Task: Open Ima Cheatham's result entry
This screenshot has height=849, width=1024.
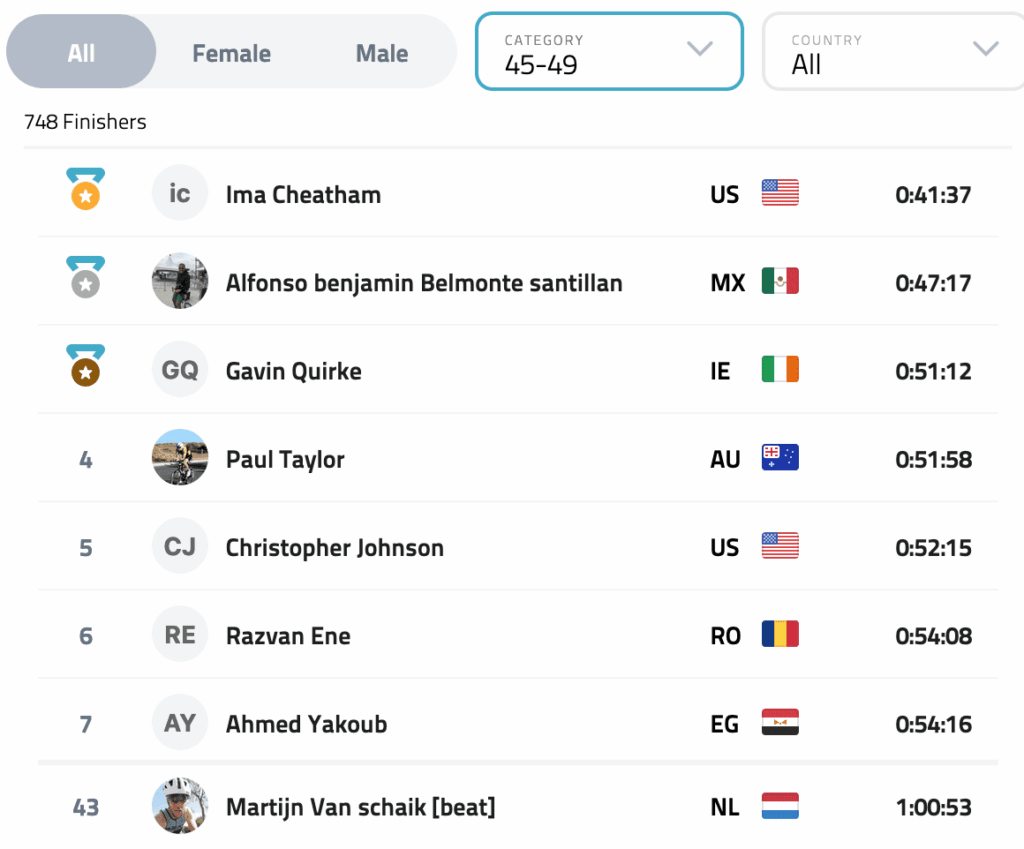Action: 303,194
